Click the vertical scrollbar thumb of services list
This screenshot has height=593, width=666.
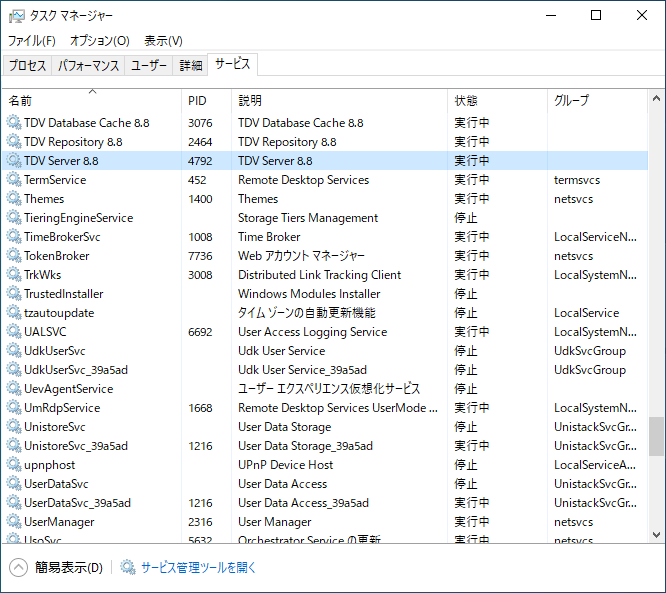(656, 436)
